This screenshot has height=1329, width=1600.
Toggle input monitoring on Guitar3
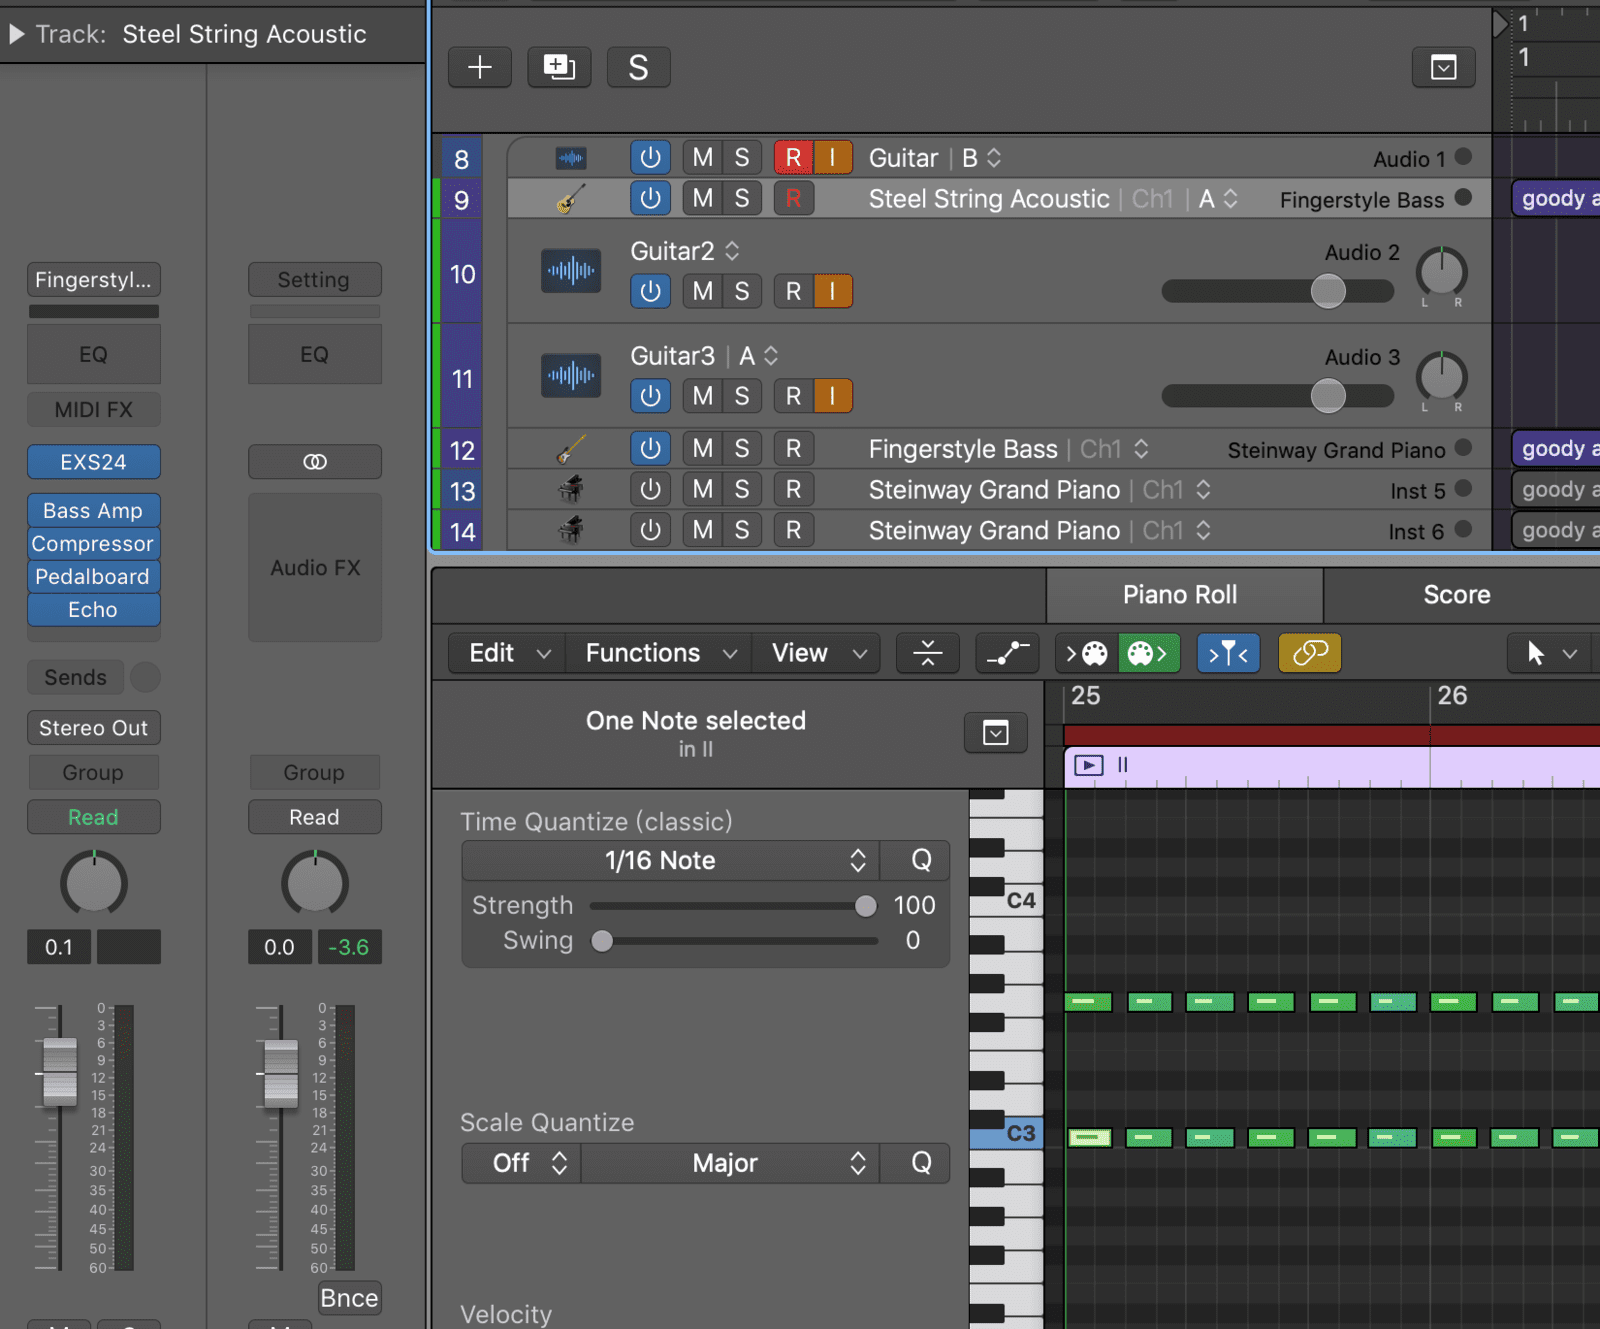[832, 396]
